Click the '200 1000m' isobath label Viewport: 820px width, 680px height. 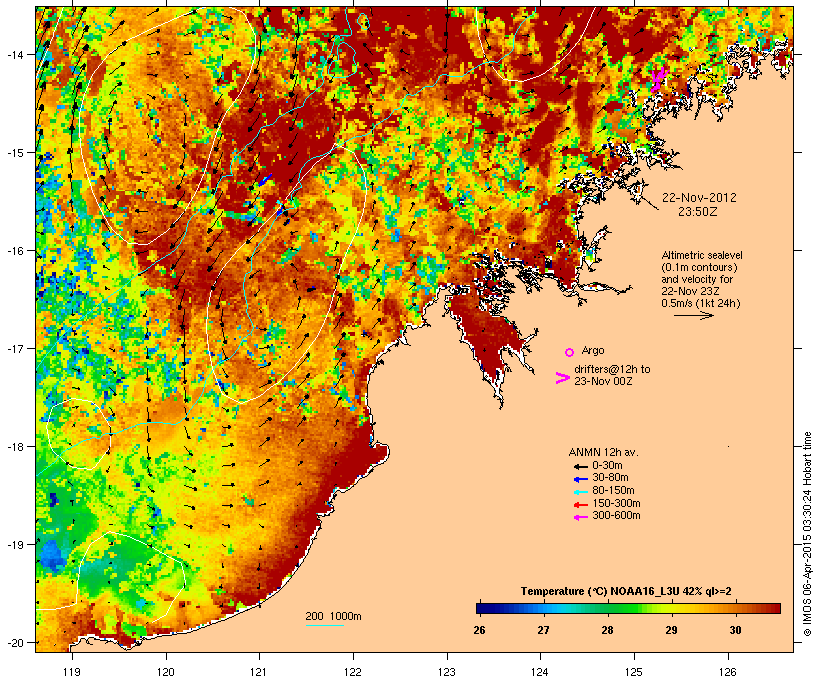[x=333, y=616]
